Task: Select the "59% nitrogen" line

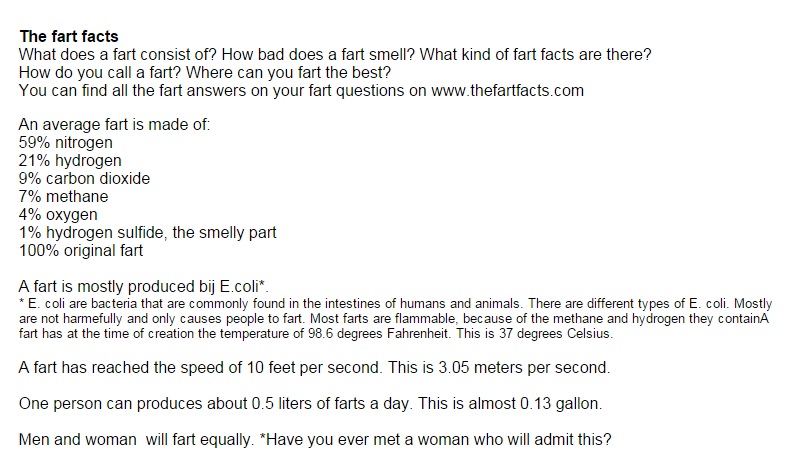Action: pos(66,143)
